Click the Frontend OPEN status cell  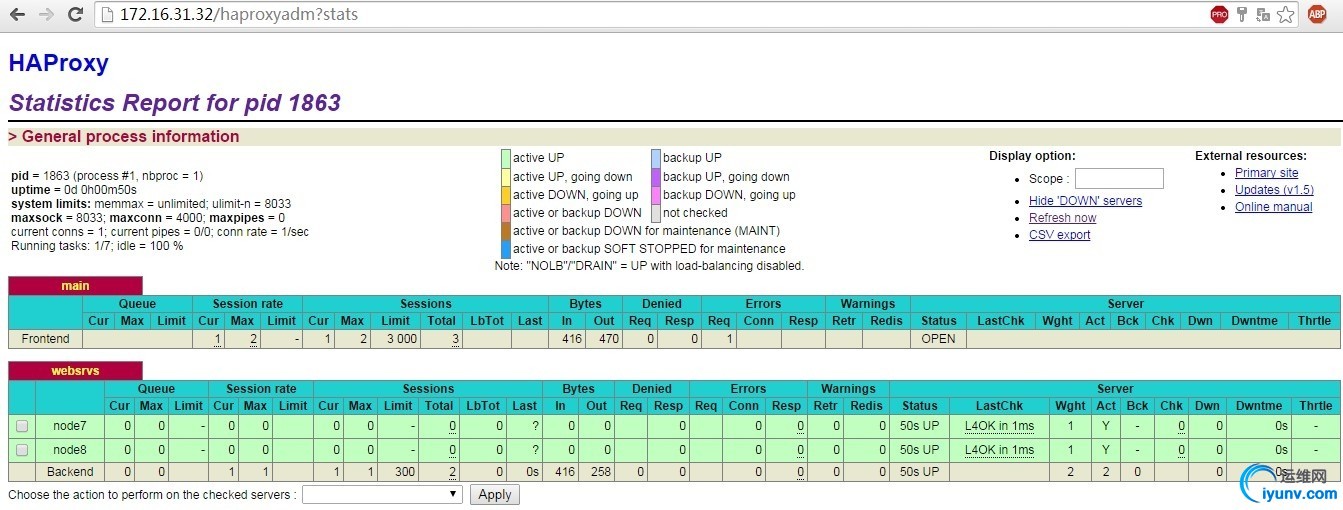tap(938, 339)
